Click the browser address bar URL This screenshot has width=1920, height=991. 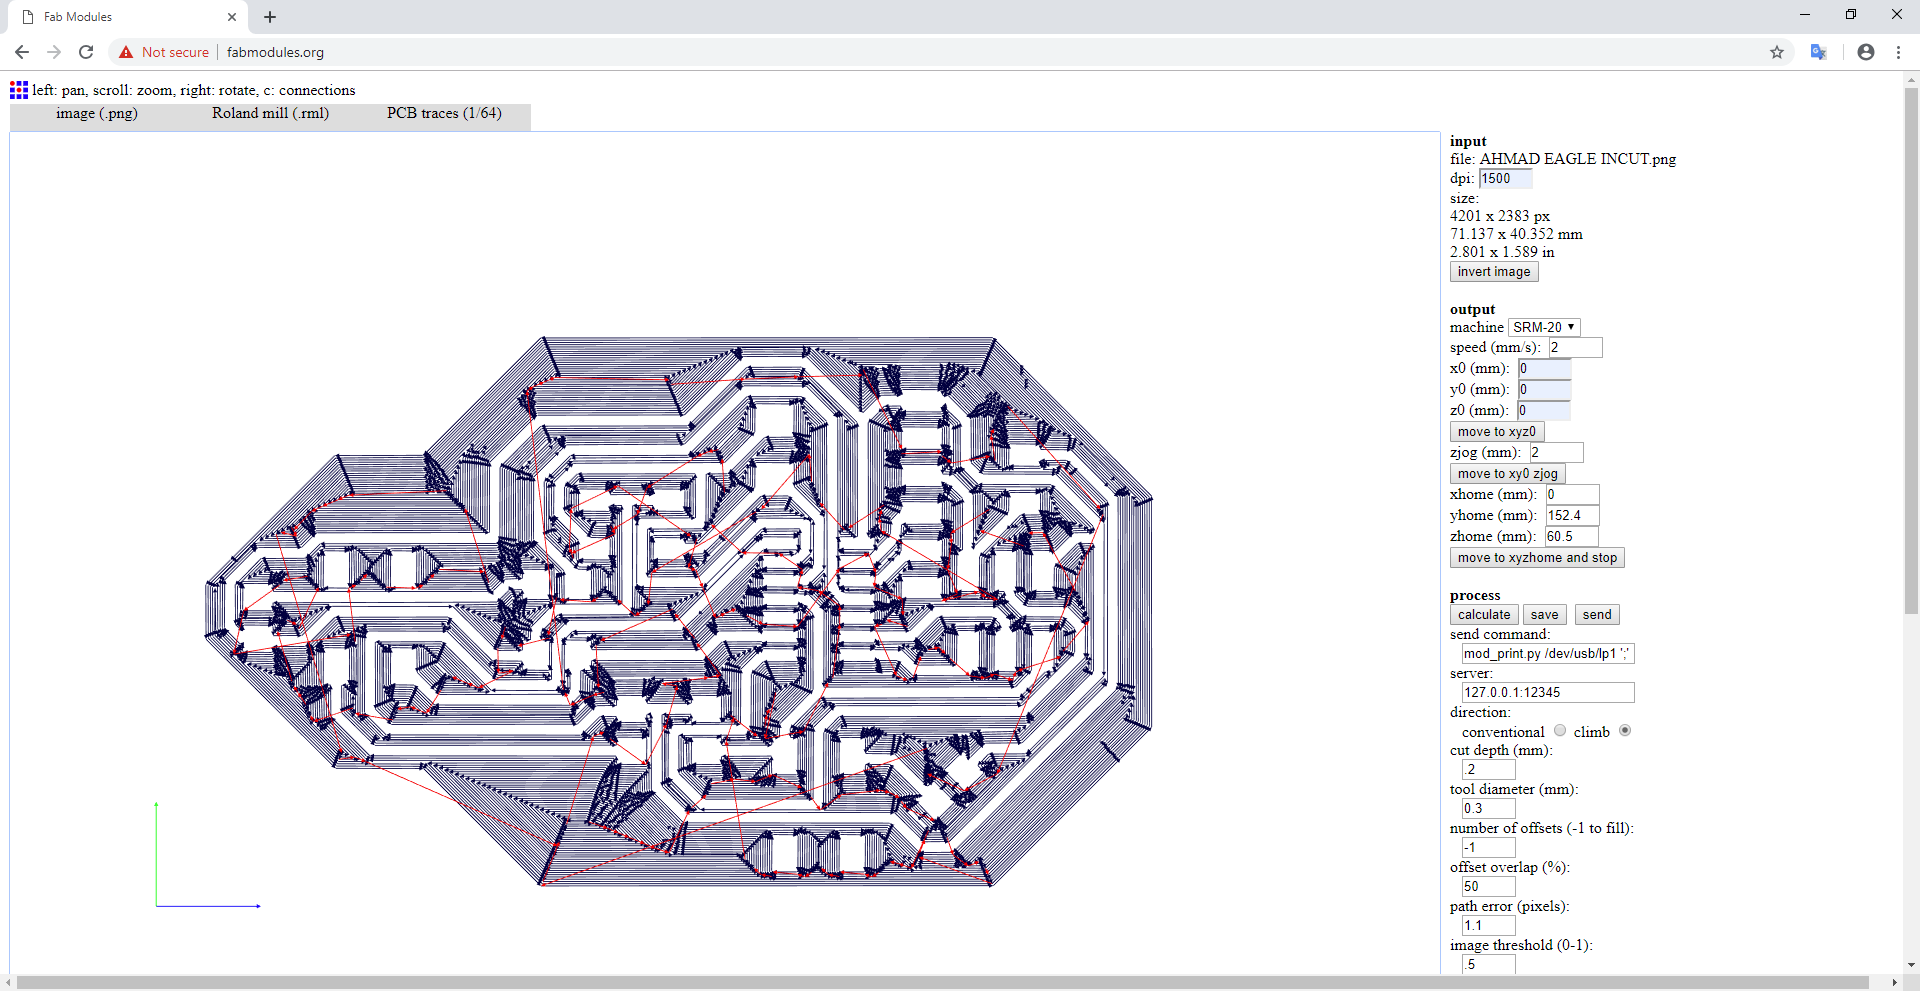275,52
